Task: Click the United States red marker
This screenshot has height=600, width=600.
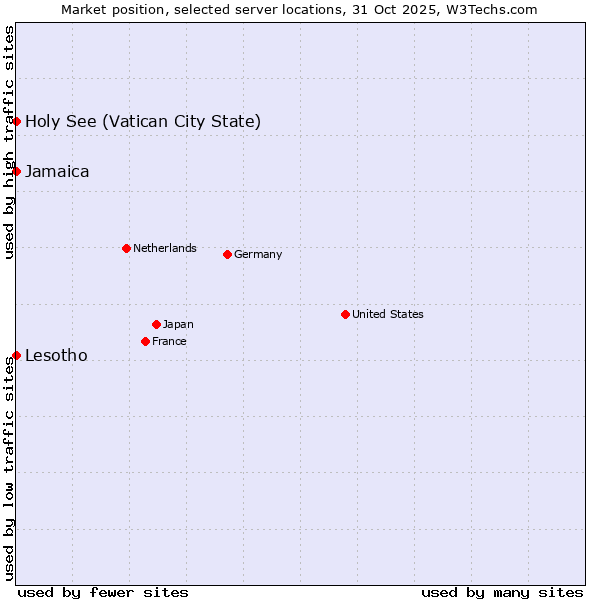Action: click(x=345, y=314)
